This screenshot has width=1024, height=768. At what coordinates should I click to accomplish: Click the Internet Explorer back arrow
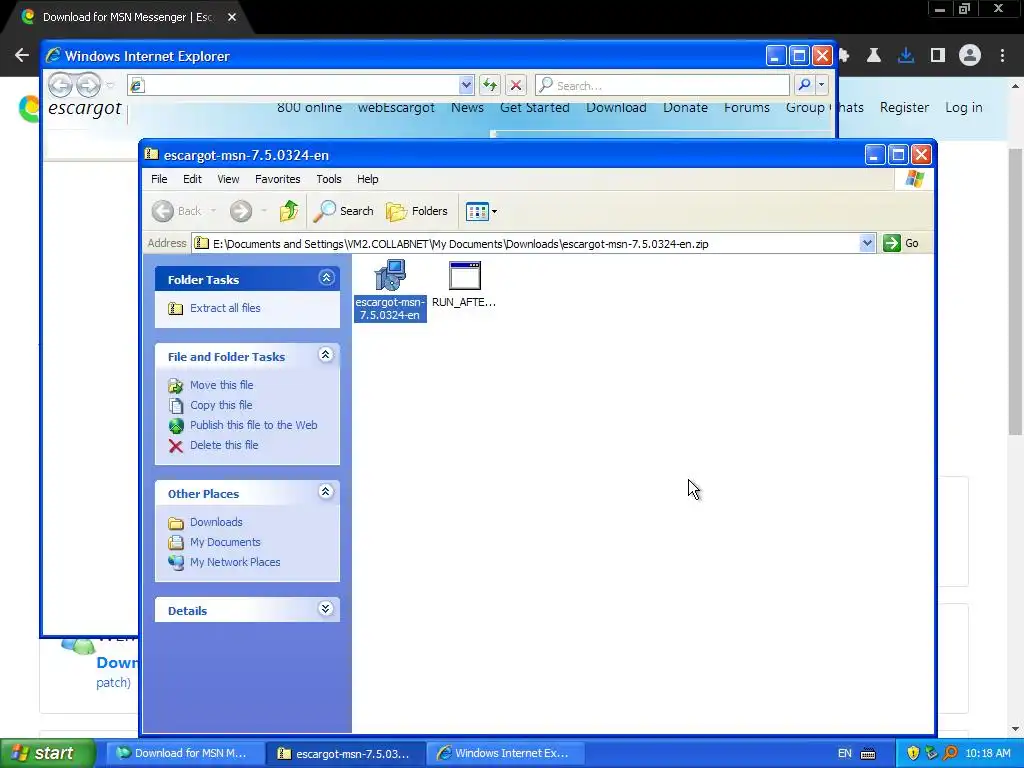tap(60, 85)
